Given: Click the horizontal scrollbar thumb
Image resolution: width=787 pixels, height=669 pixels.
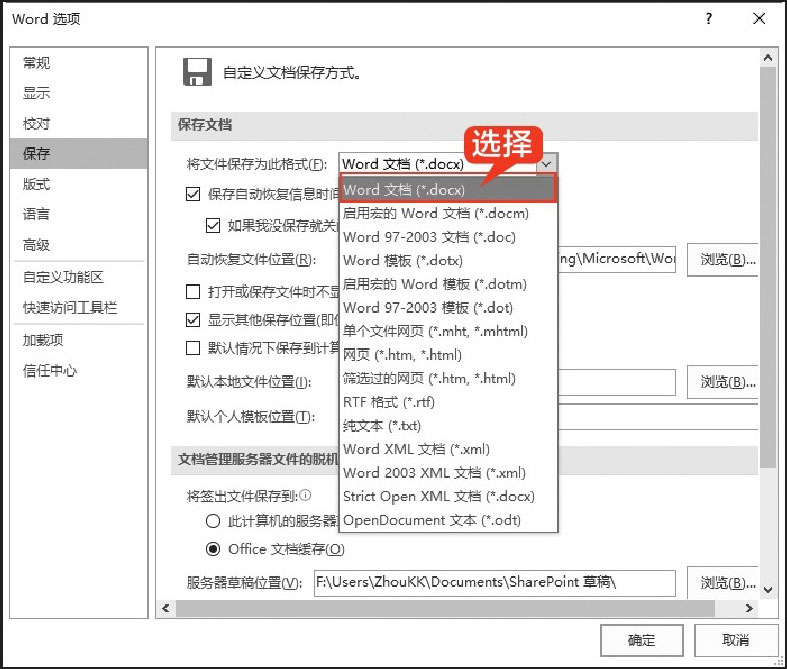Looking at the screenshot, I should (445, 608).
